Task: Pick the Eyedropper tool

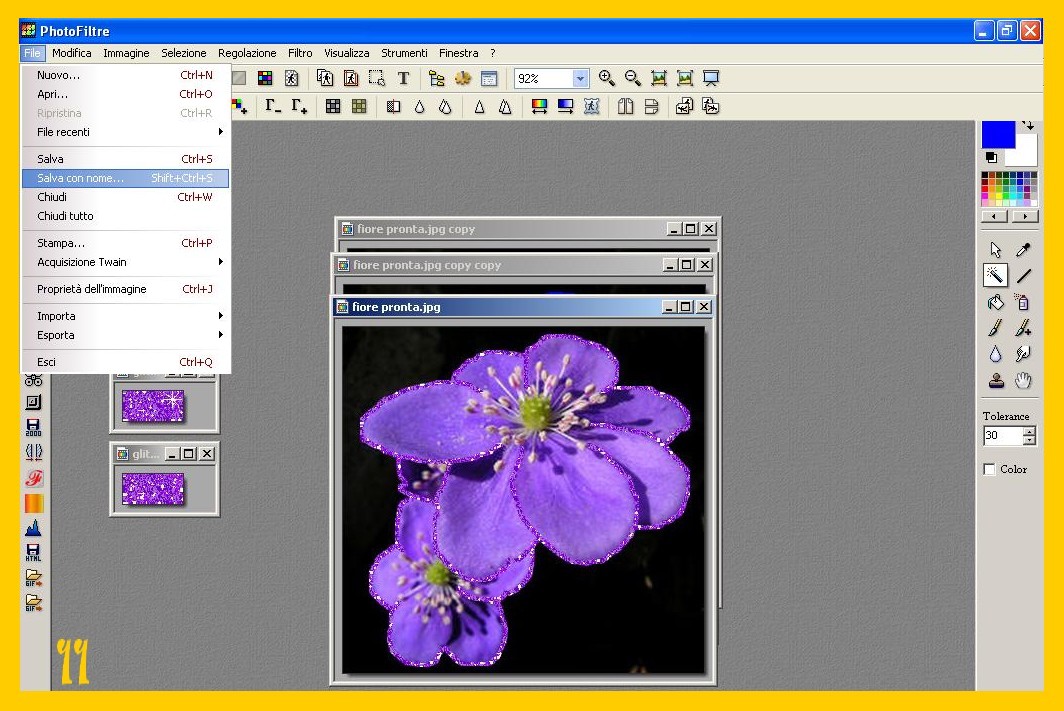Action: click(x=1022, y=250)
